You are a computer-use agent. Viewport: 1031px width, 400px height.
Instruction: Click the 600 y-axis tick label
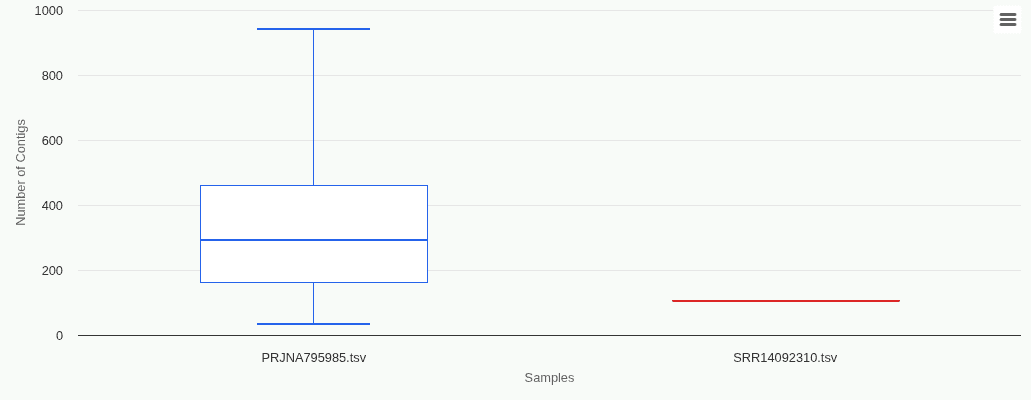[52, 141]
